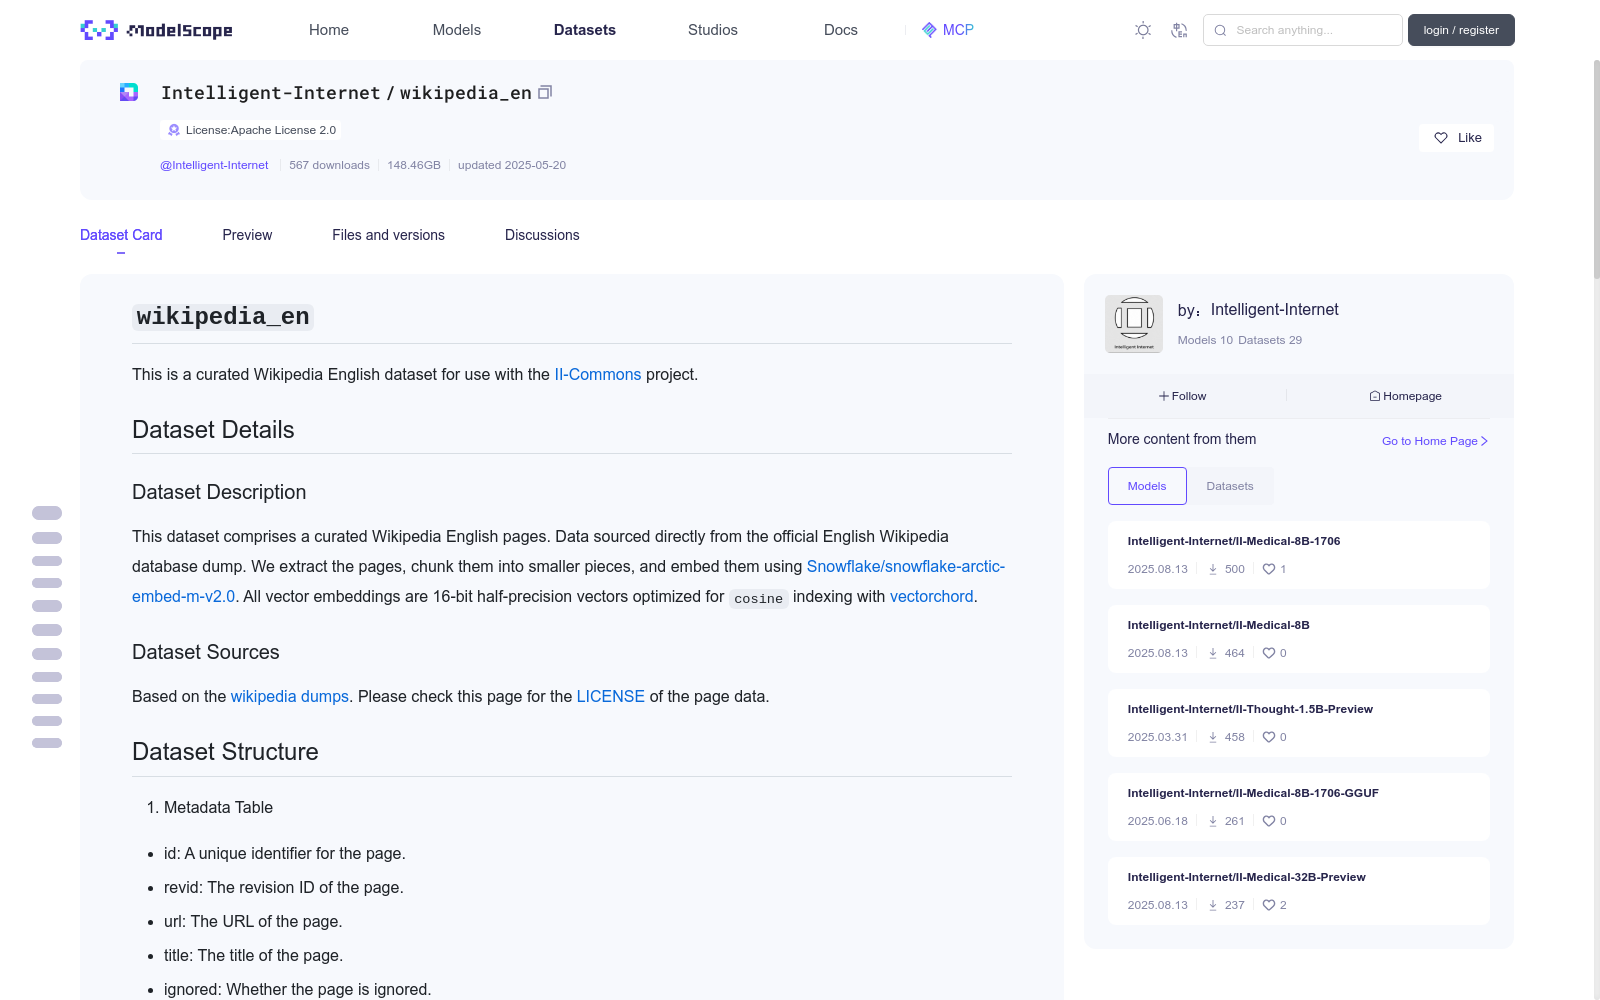
Task: Open the organization Homepage button
Action: [x=1405, y=396]
